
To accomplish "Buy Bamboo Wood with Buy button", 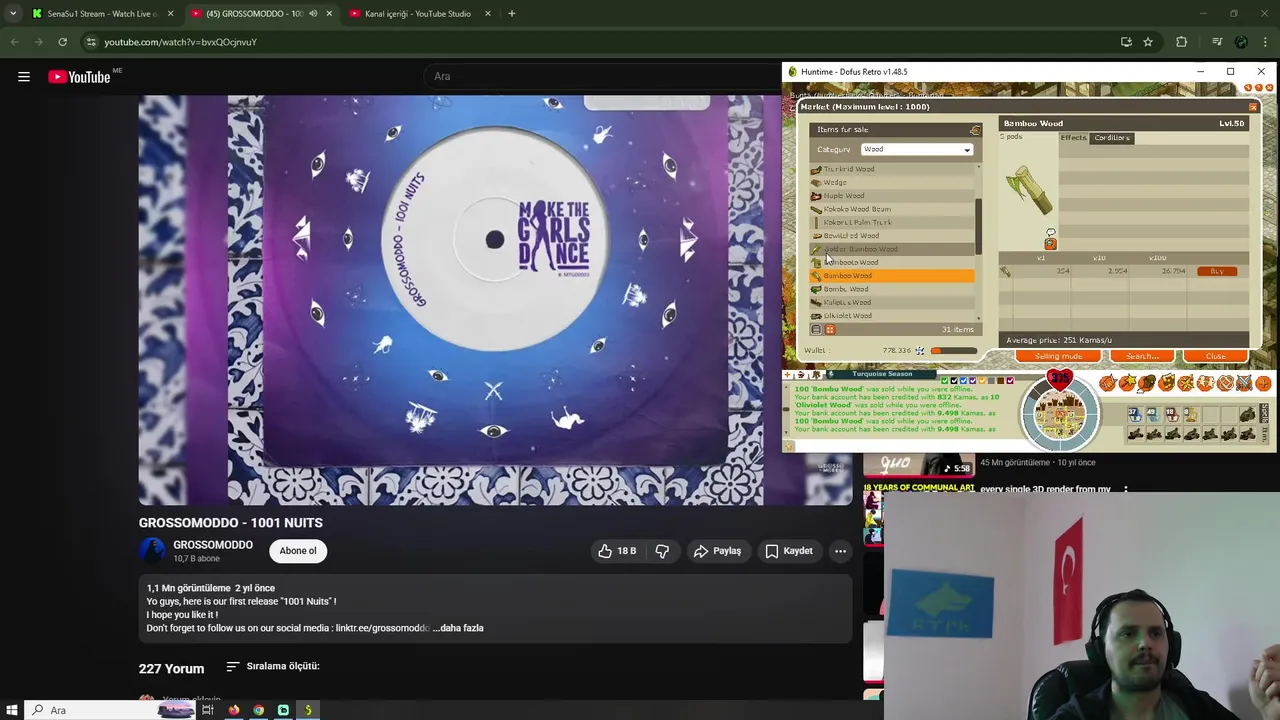I will [1217, 271].
